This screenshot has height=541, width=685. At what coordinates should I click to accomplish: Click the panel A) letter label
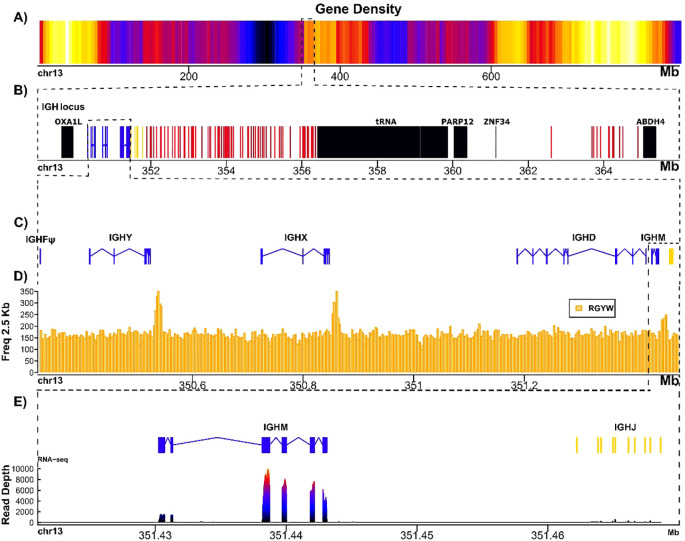pos(20,17)
